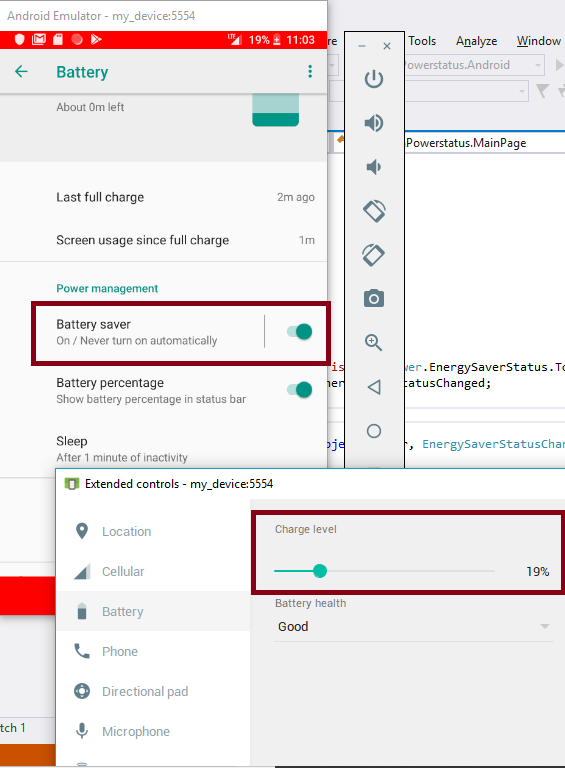The image size is (565, 768).
Task: Click the emulator volume down button
Action: [x=374, y=167]
